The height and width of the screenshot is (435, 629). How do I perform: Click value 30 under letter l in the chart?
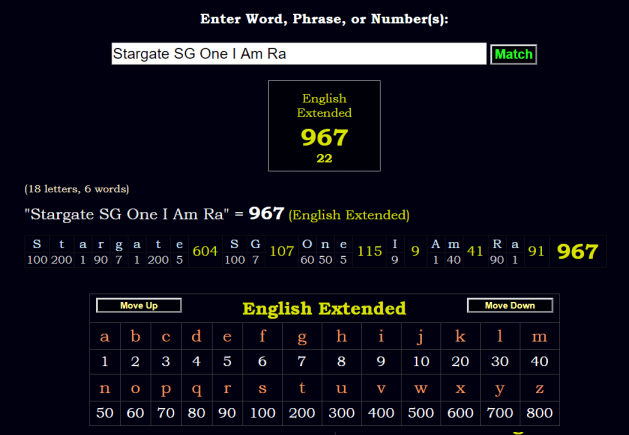pos(500,362)
